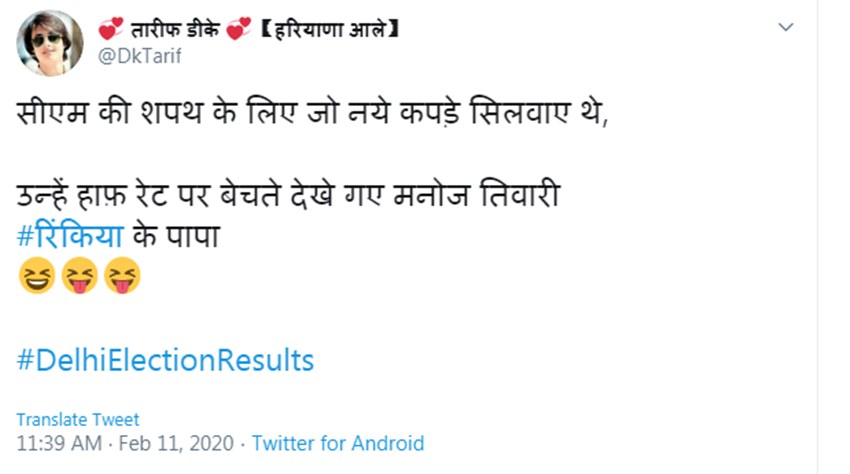The width and height of the screenshot is (850, 474).
Task: Open the 11:39 AM · Feb 11, 2020 timestamp
Action: click(x=125, y=443)
